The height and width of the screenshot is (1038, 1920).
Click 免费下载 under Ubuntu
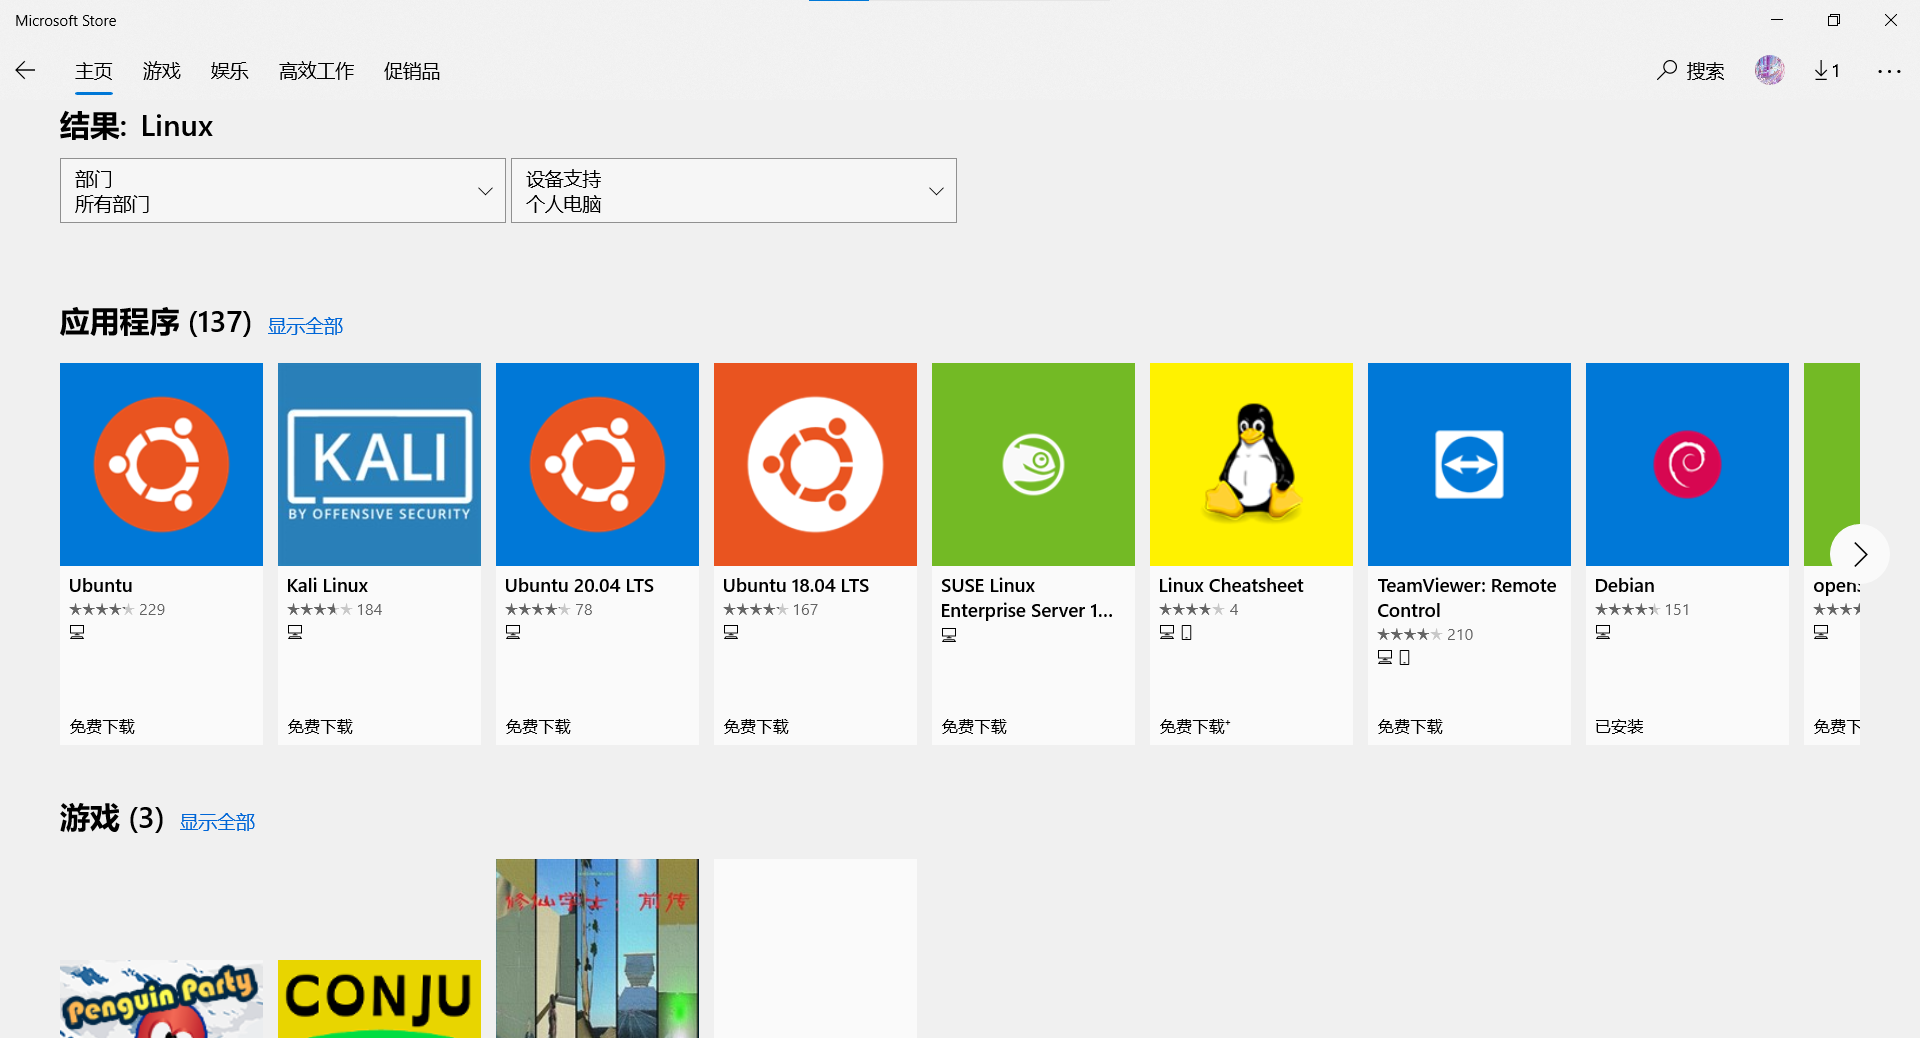click(102, 727)
